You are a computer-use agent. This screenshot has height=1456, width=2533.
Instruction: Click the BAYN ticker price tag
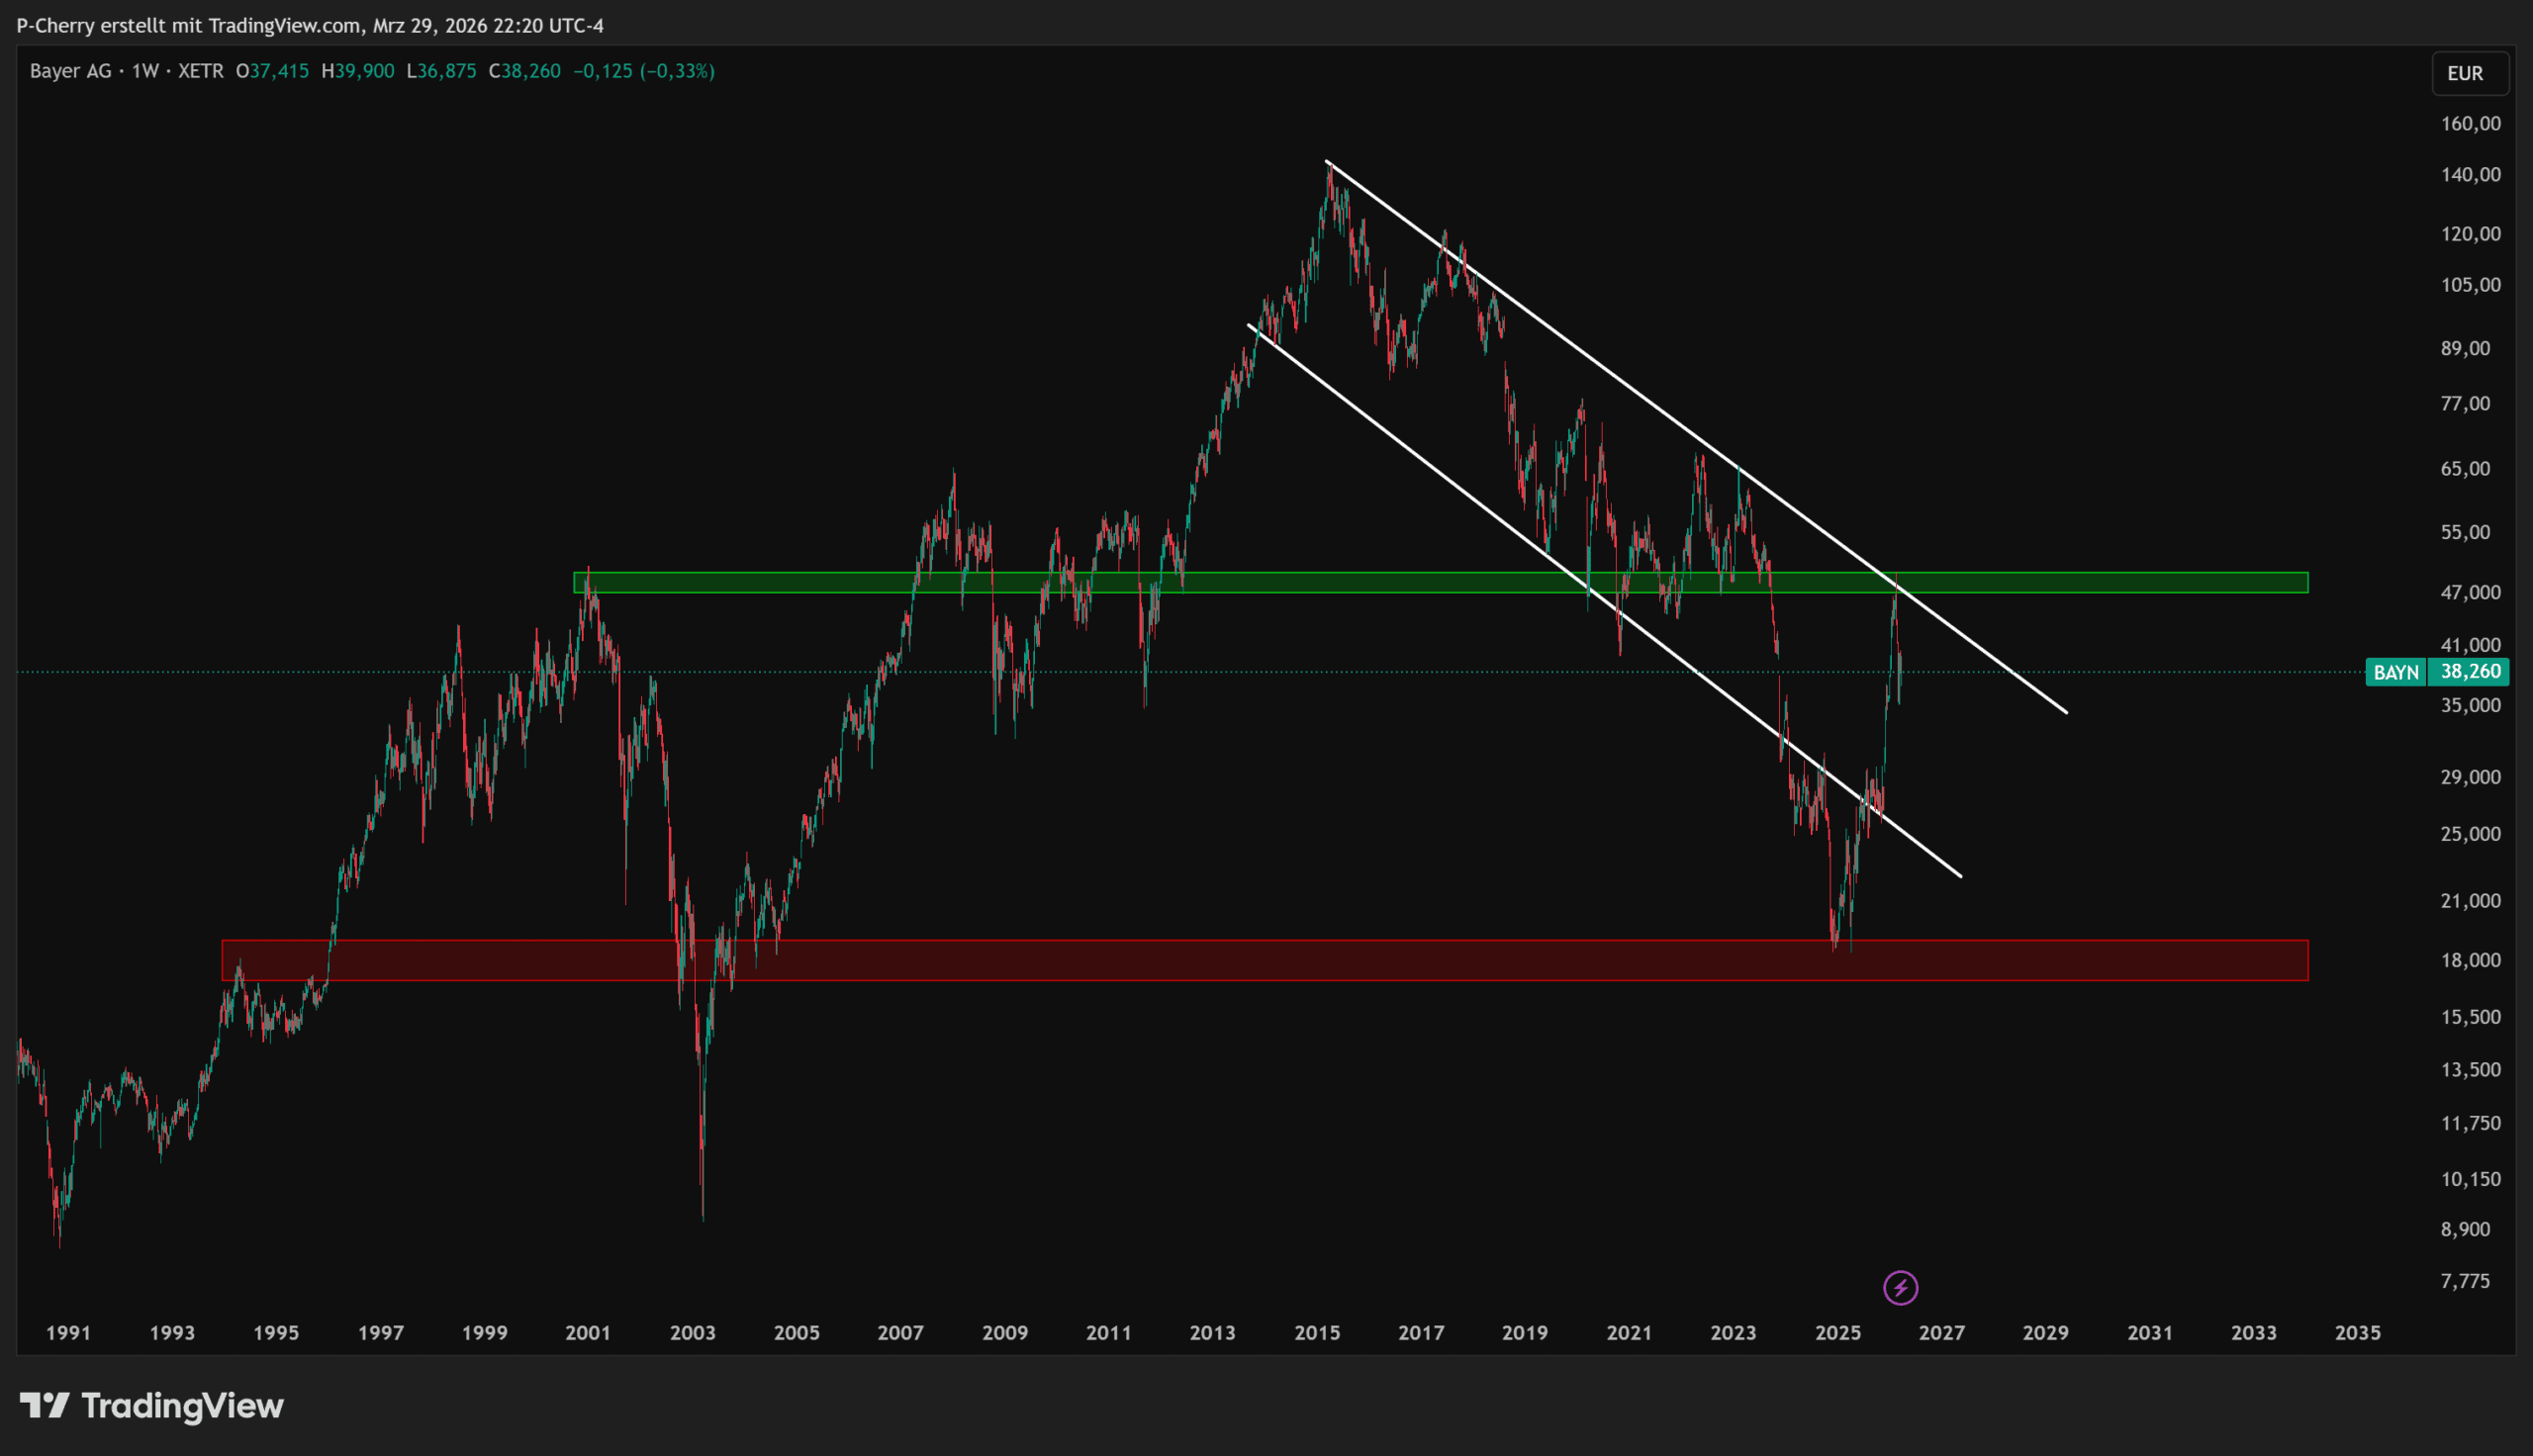tap(2395, 672)
